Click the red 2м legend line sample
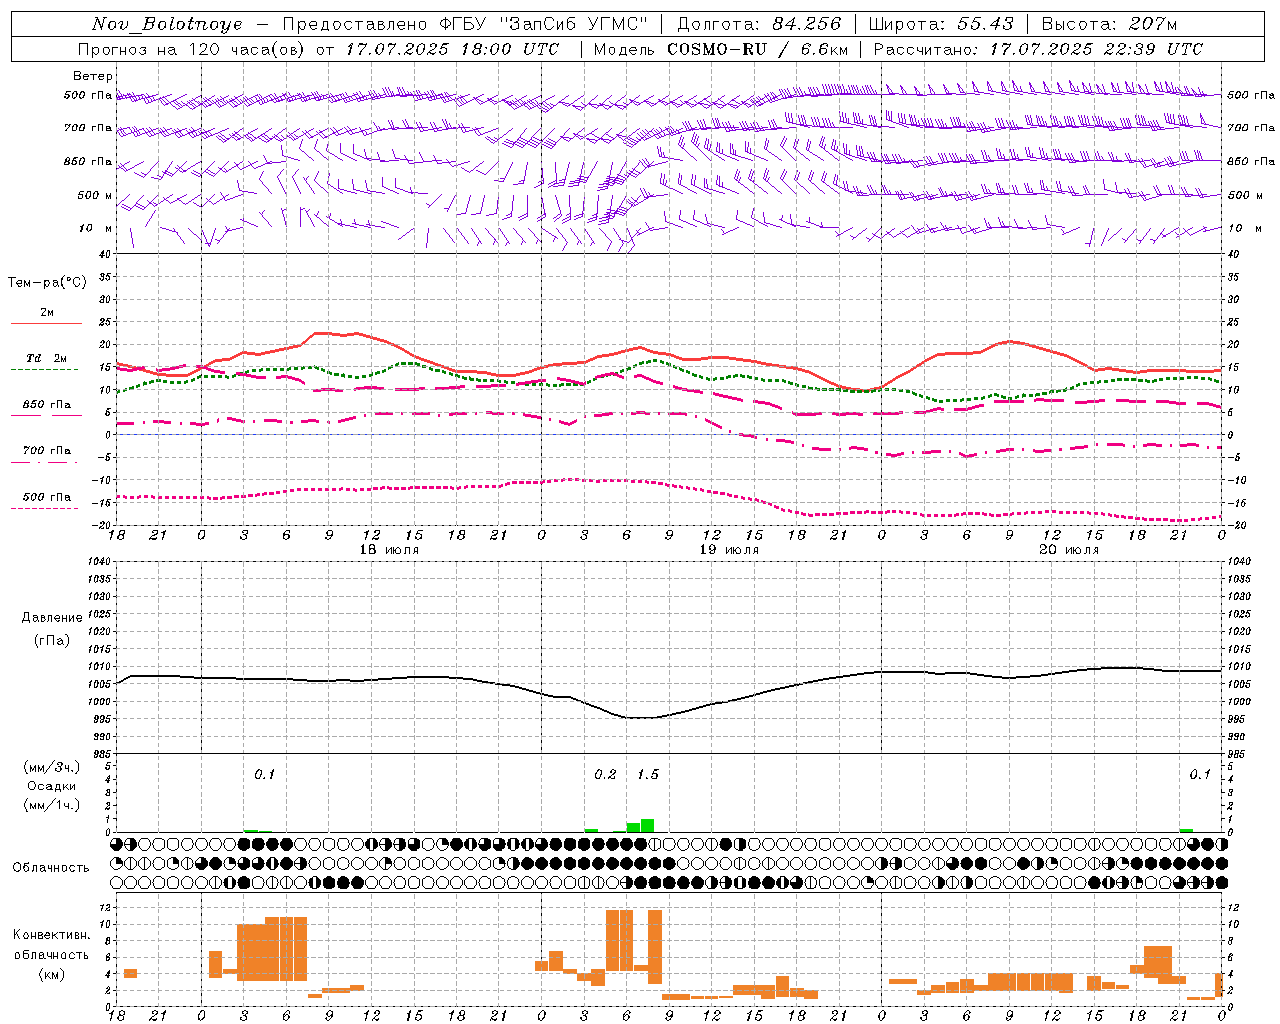 pos(46,323)
